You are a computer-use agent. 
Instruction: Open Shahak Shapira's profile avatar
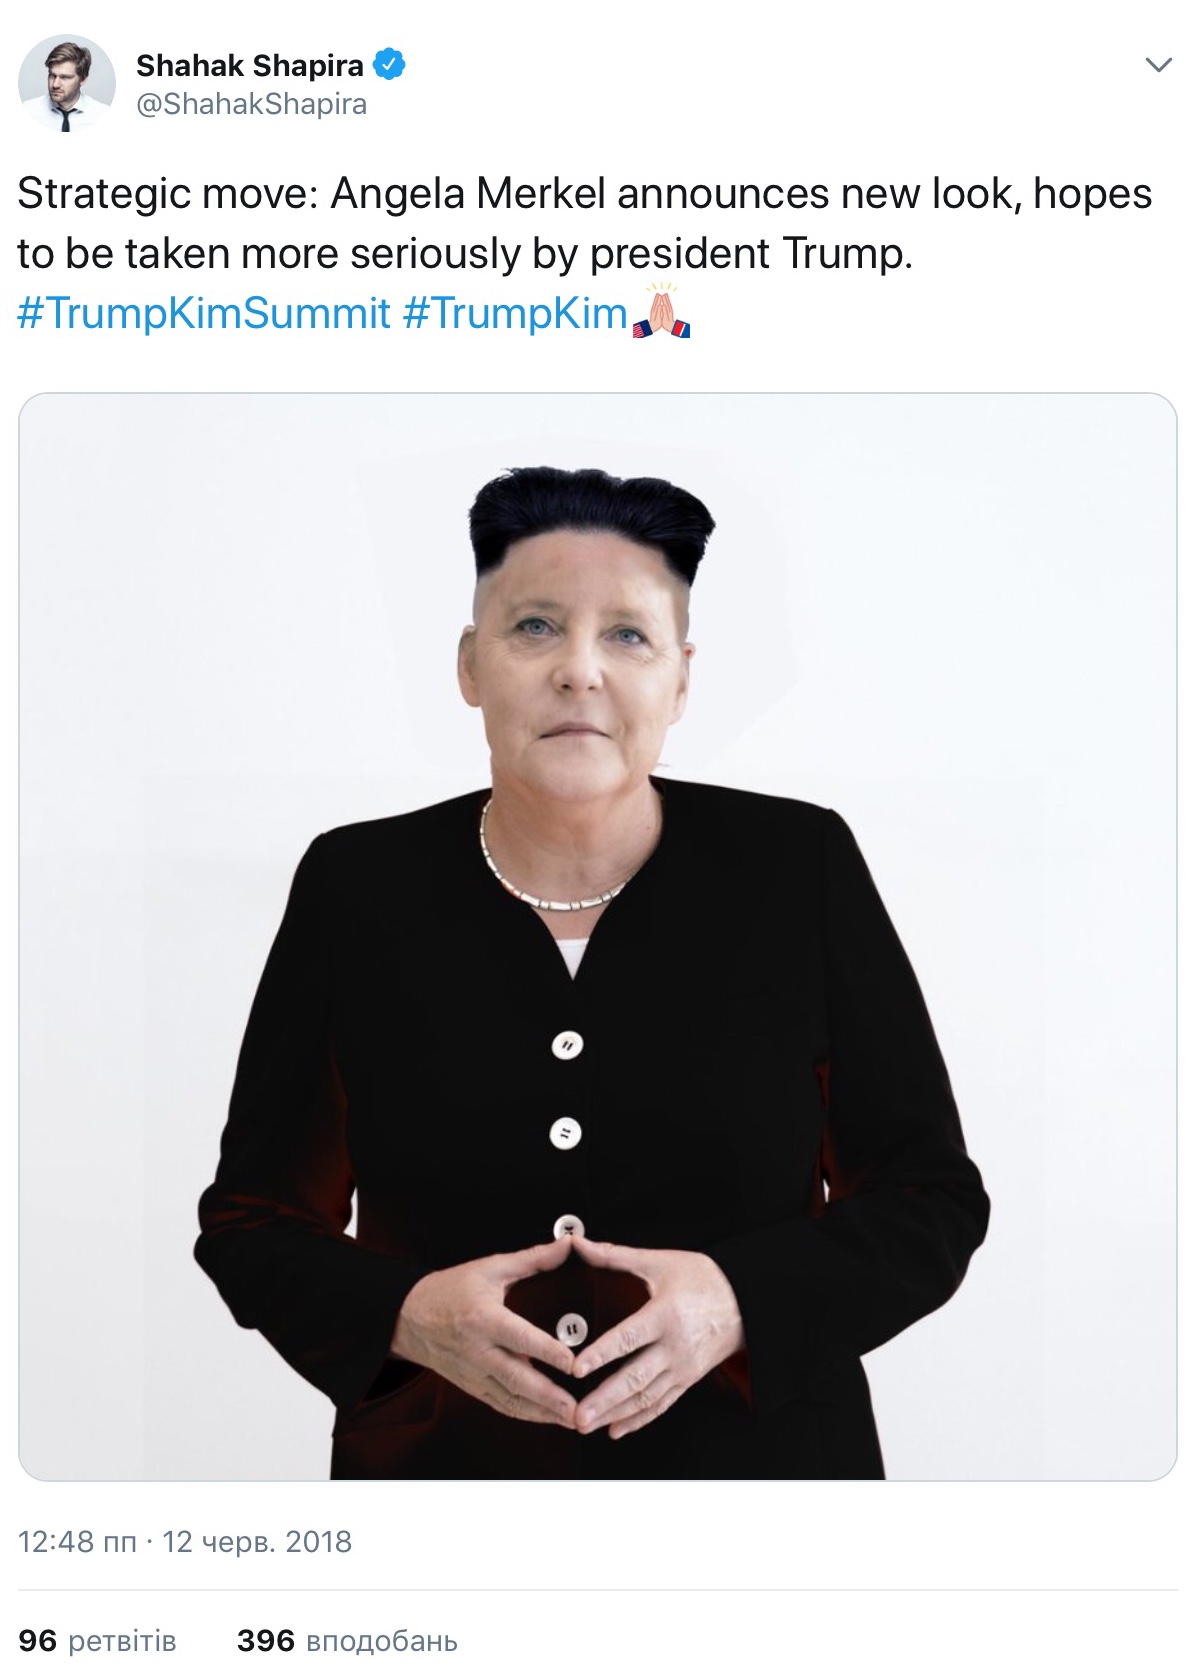coord(67,84)
